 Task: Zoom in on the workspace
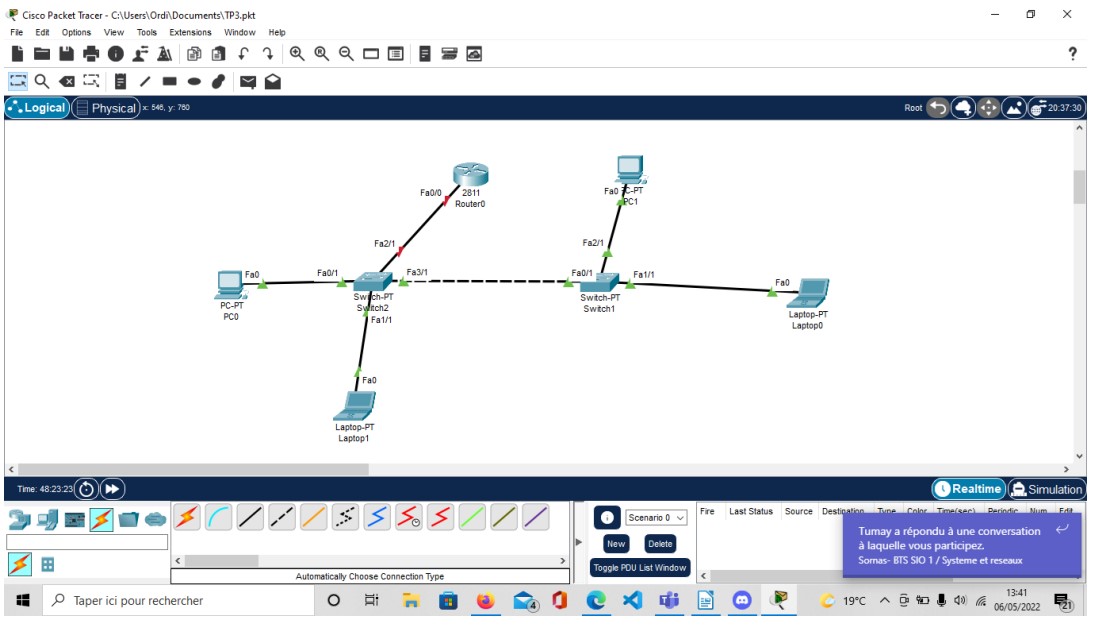click(x=297, y=54)
